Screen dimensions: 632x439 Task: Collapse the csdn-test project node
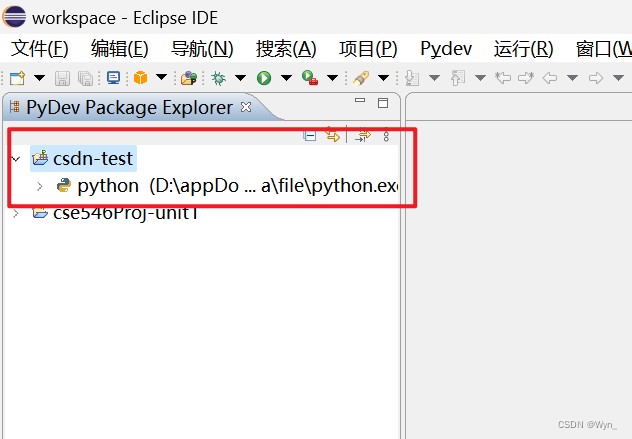pos(16,159)
